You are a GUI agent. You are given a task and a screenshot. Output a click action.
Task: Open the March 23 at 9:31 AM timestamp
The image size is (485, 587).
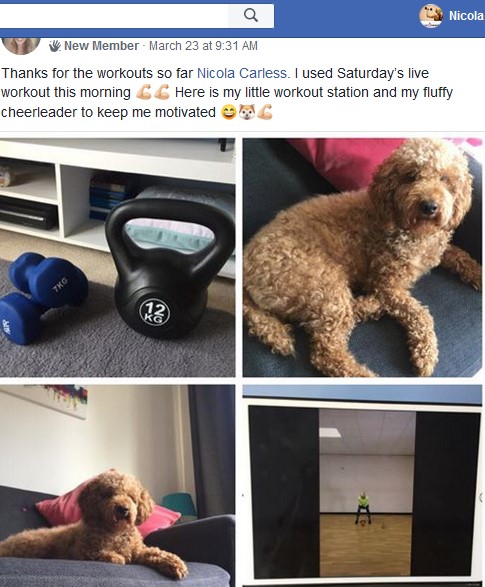point(203,46)
